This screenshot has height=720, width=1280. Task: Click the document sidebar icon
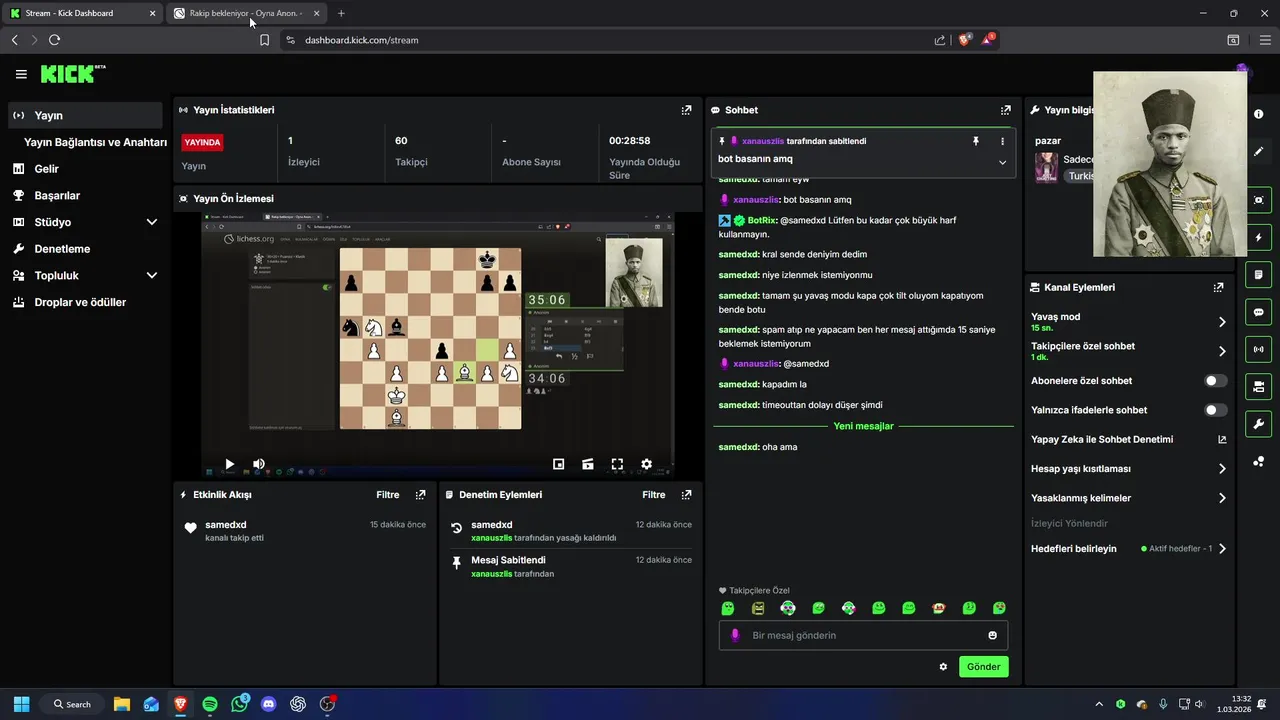pyautogui.click(x=1258, y=274)
